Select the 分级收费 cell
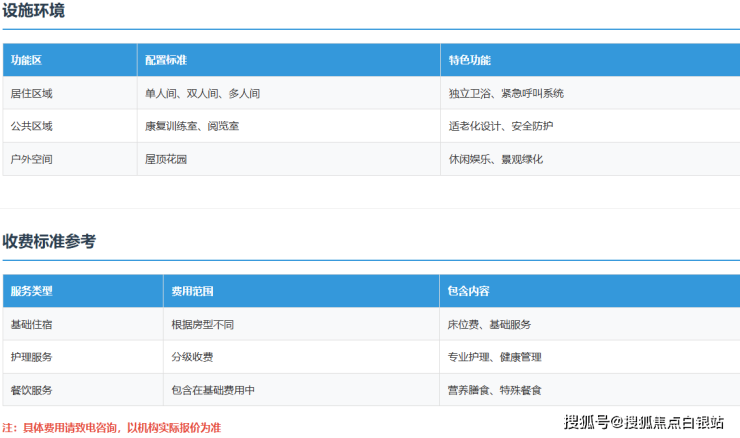The image size is (740, 438). point(192,357)
